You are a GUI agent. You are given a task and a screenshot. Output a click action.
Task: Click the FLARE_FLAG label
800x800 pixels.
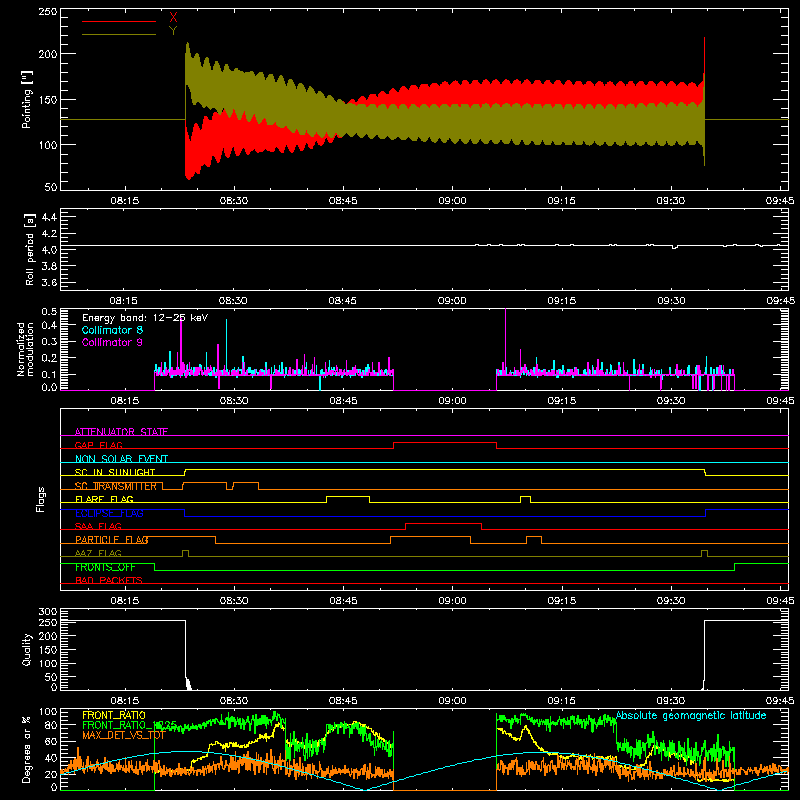coord(104,499)
